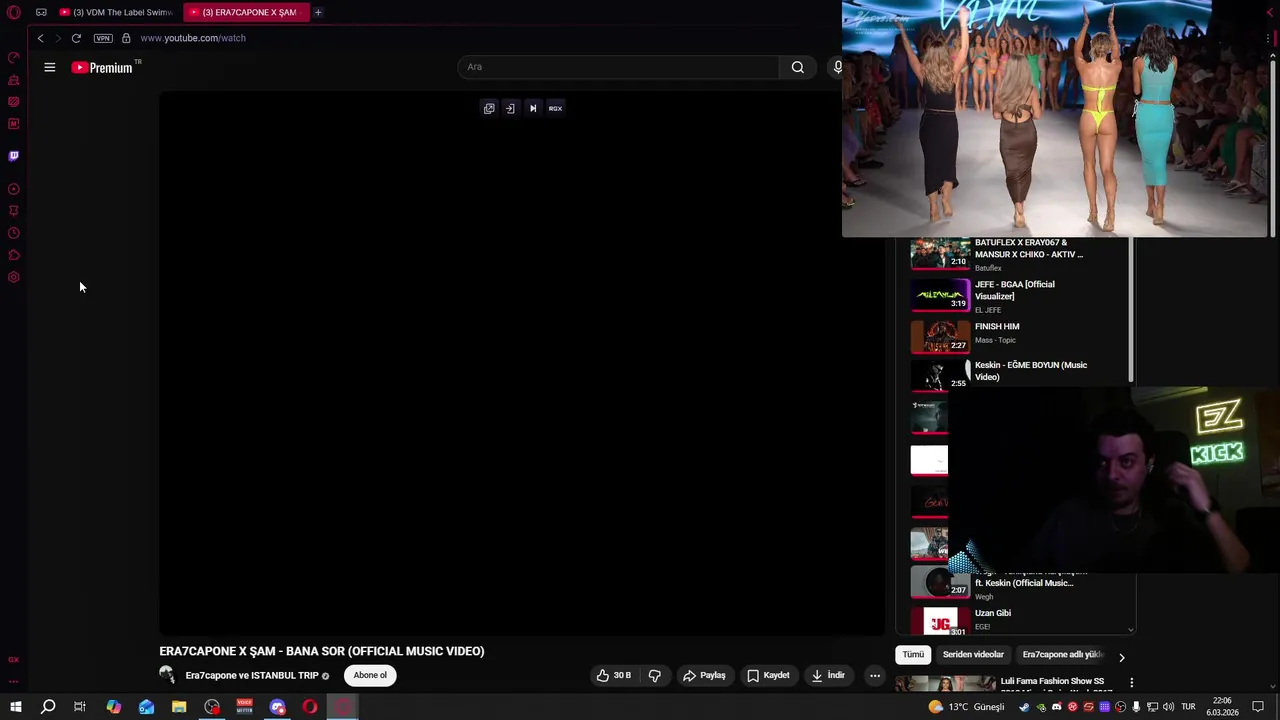Image resolution: width=1280 pixels, height=720 pixels.
Task: Open the Windows notification center
Action: point(1258,707)
